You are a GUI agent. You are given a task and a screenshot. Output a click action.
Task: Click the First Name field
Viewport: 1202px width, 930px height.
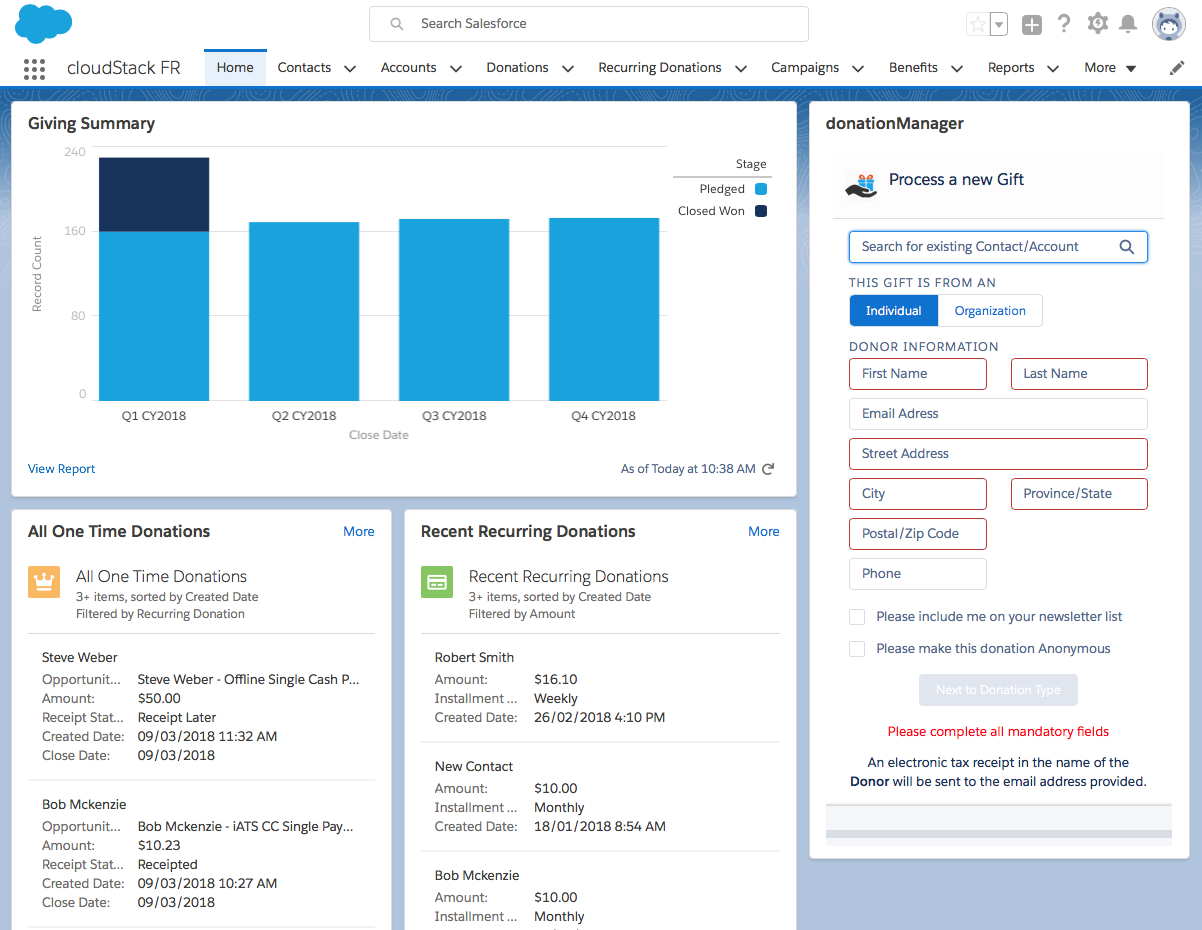click(918, 374)
